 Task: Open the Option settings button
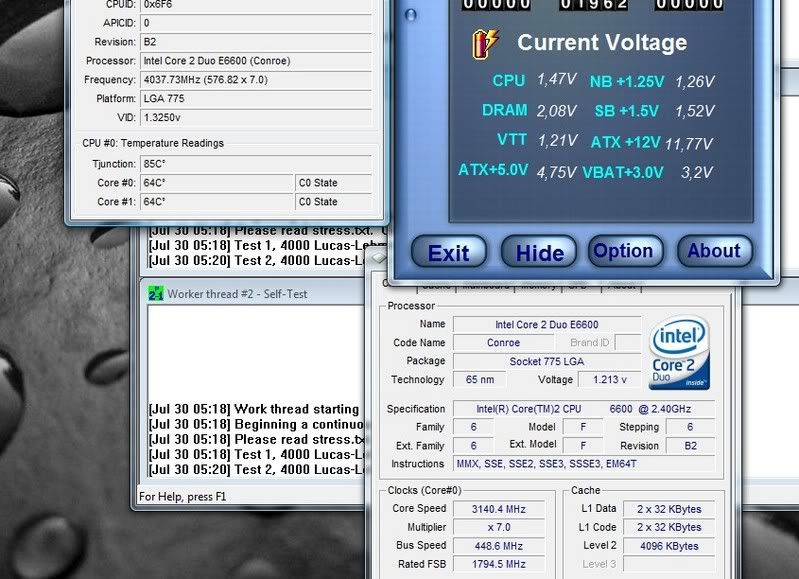point(623,251)
